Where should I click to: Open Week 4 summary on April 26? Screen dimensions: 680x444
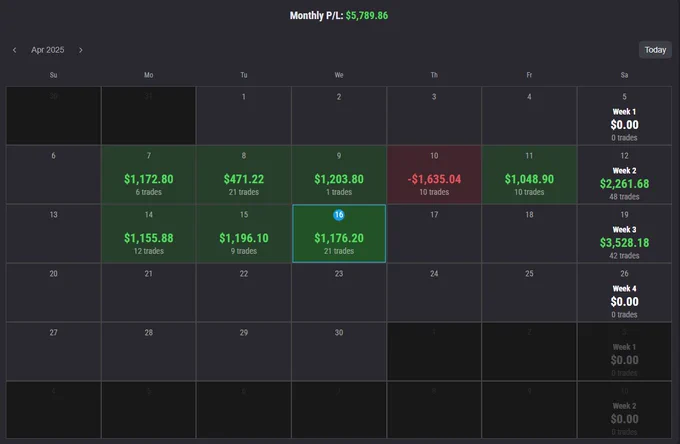(x=624, y=292)
